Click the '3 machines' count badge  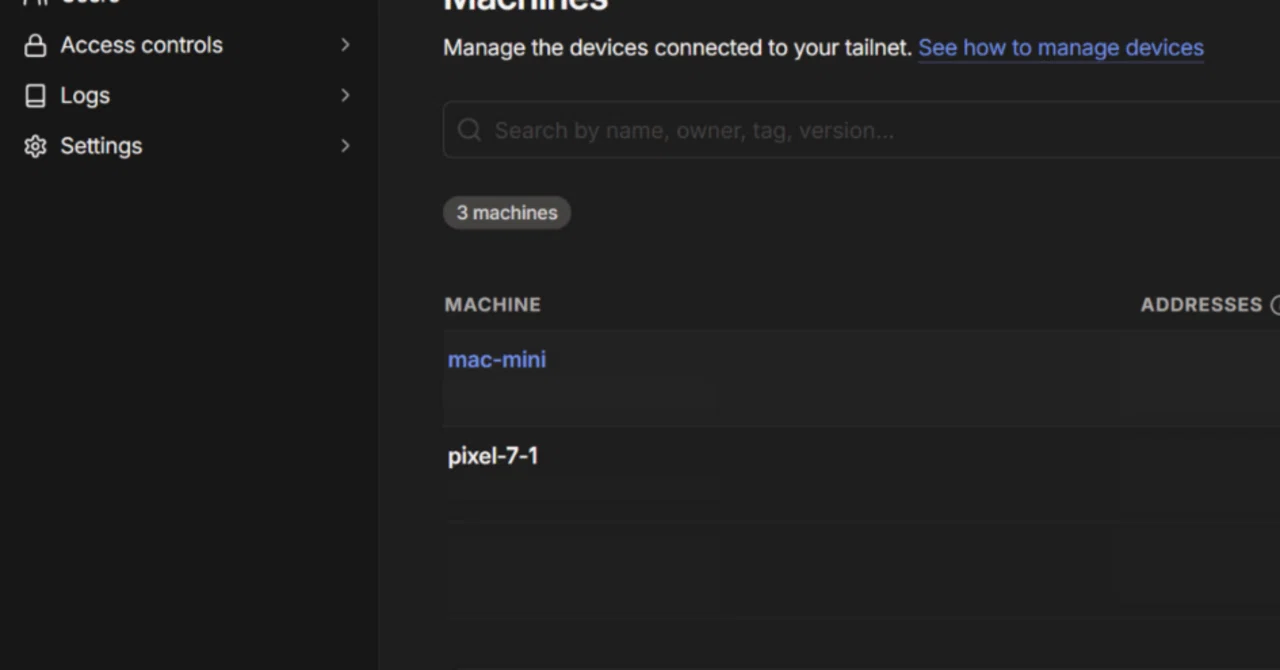(507, 213)
